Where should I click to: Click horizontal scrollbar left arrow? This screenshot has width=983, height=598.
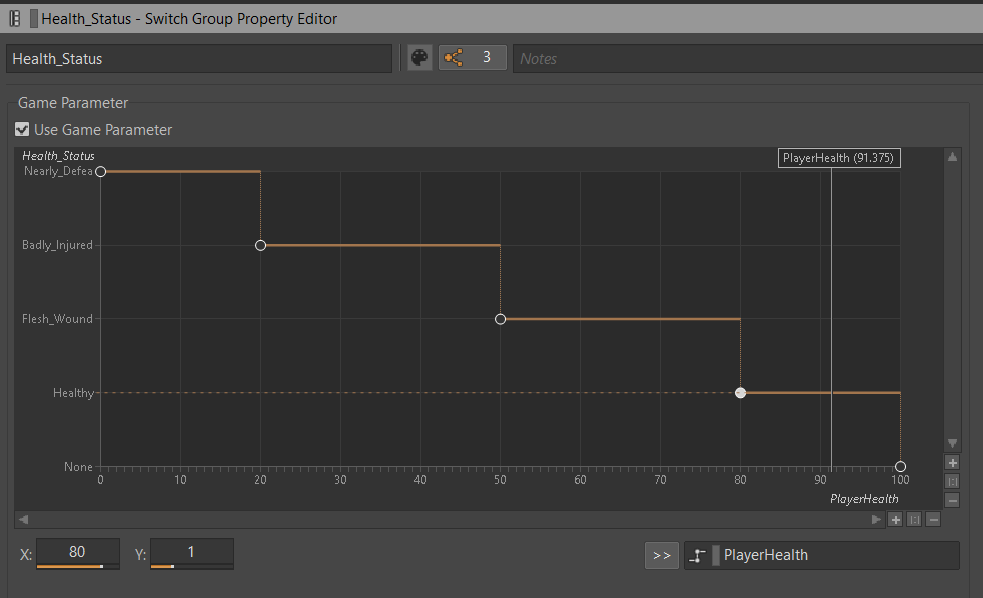(x=23, y=519)
